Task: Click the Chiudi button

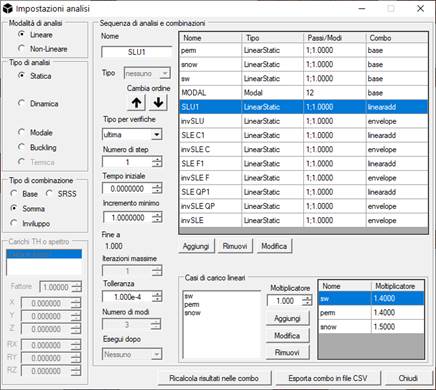Action: [x=408, y=378]
